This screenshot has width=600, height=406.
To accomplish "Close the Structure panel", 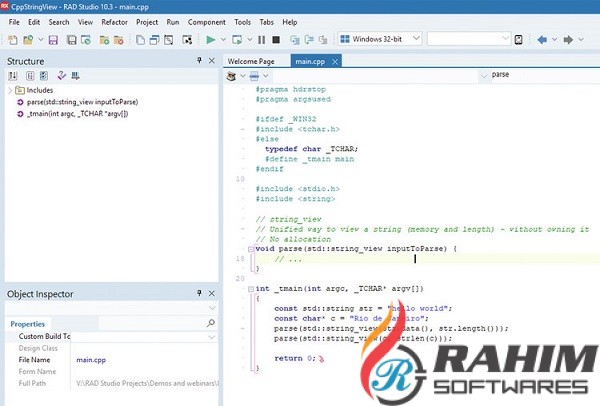I will click(212, 60).
